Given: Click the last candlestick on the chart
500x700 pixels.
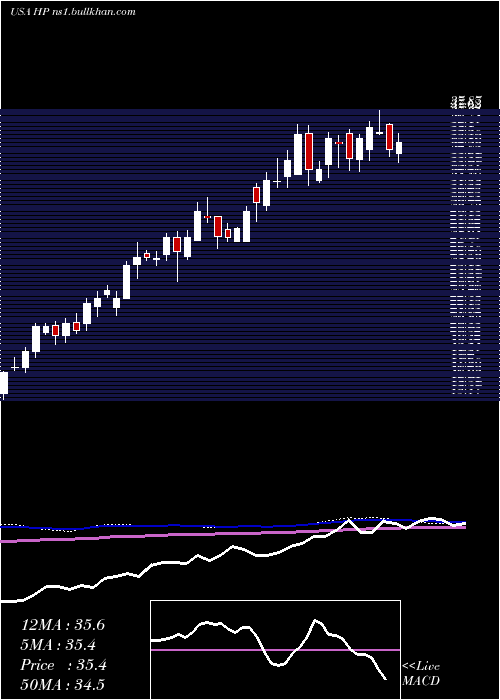Looking at the screenshot, I should (x=399, y=148).
